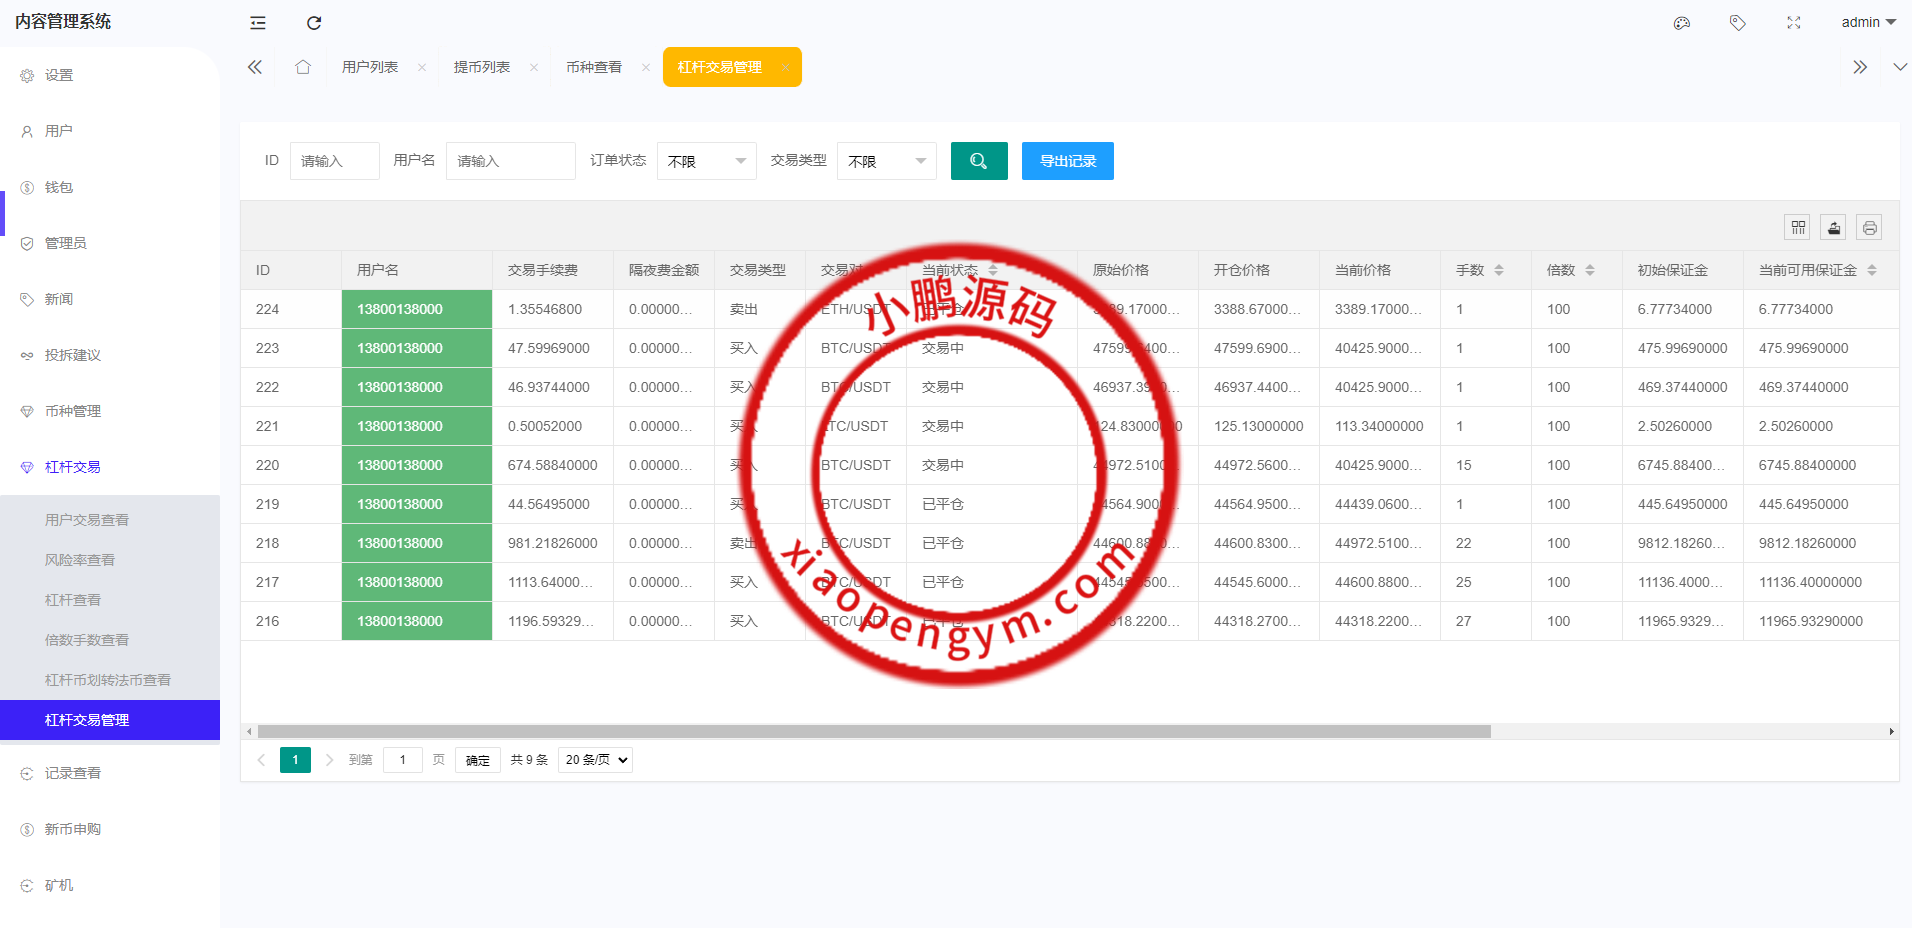Screen dimensions: 1912x928
Task: Click the horizontal scrollbar under the table
Action: point(873,732)
